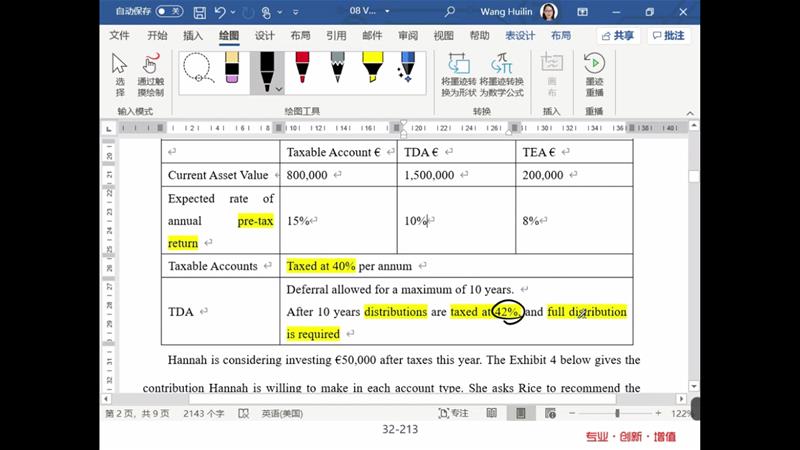800x450 pixels.
Task: Switch to the 插入 tab
Action: [x=193, y=35]
